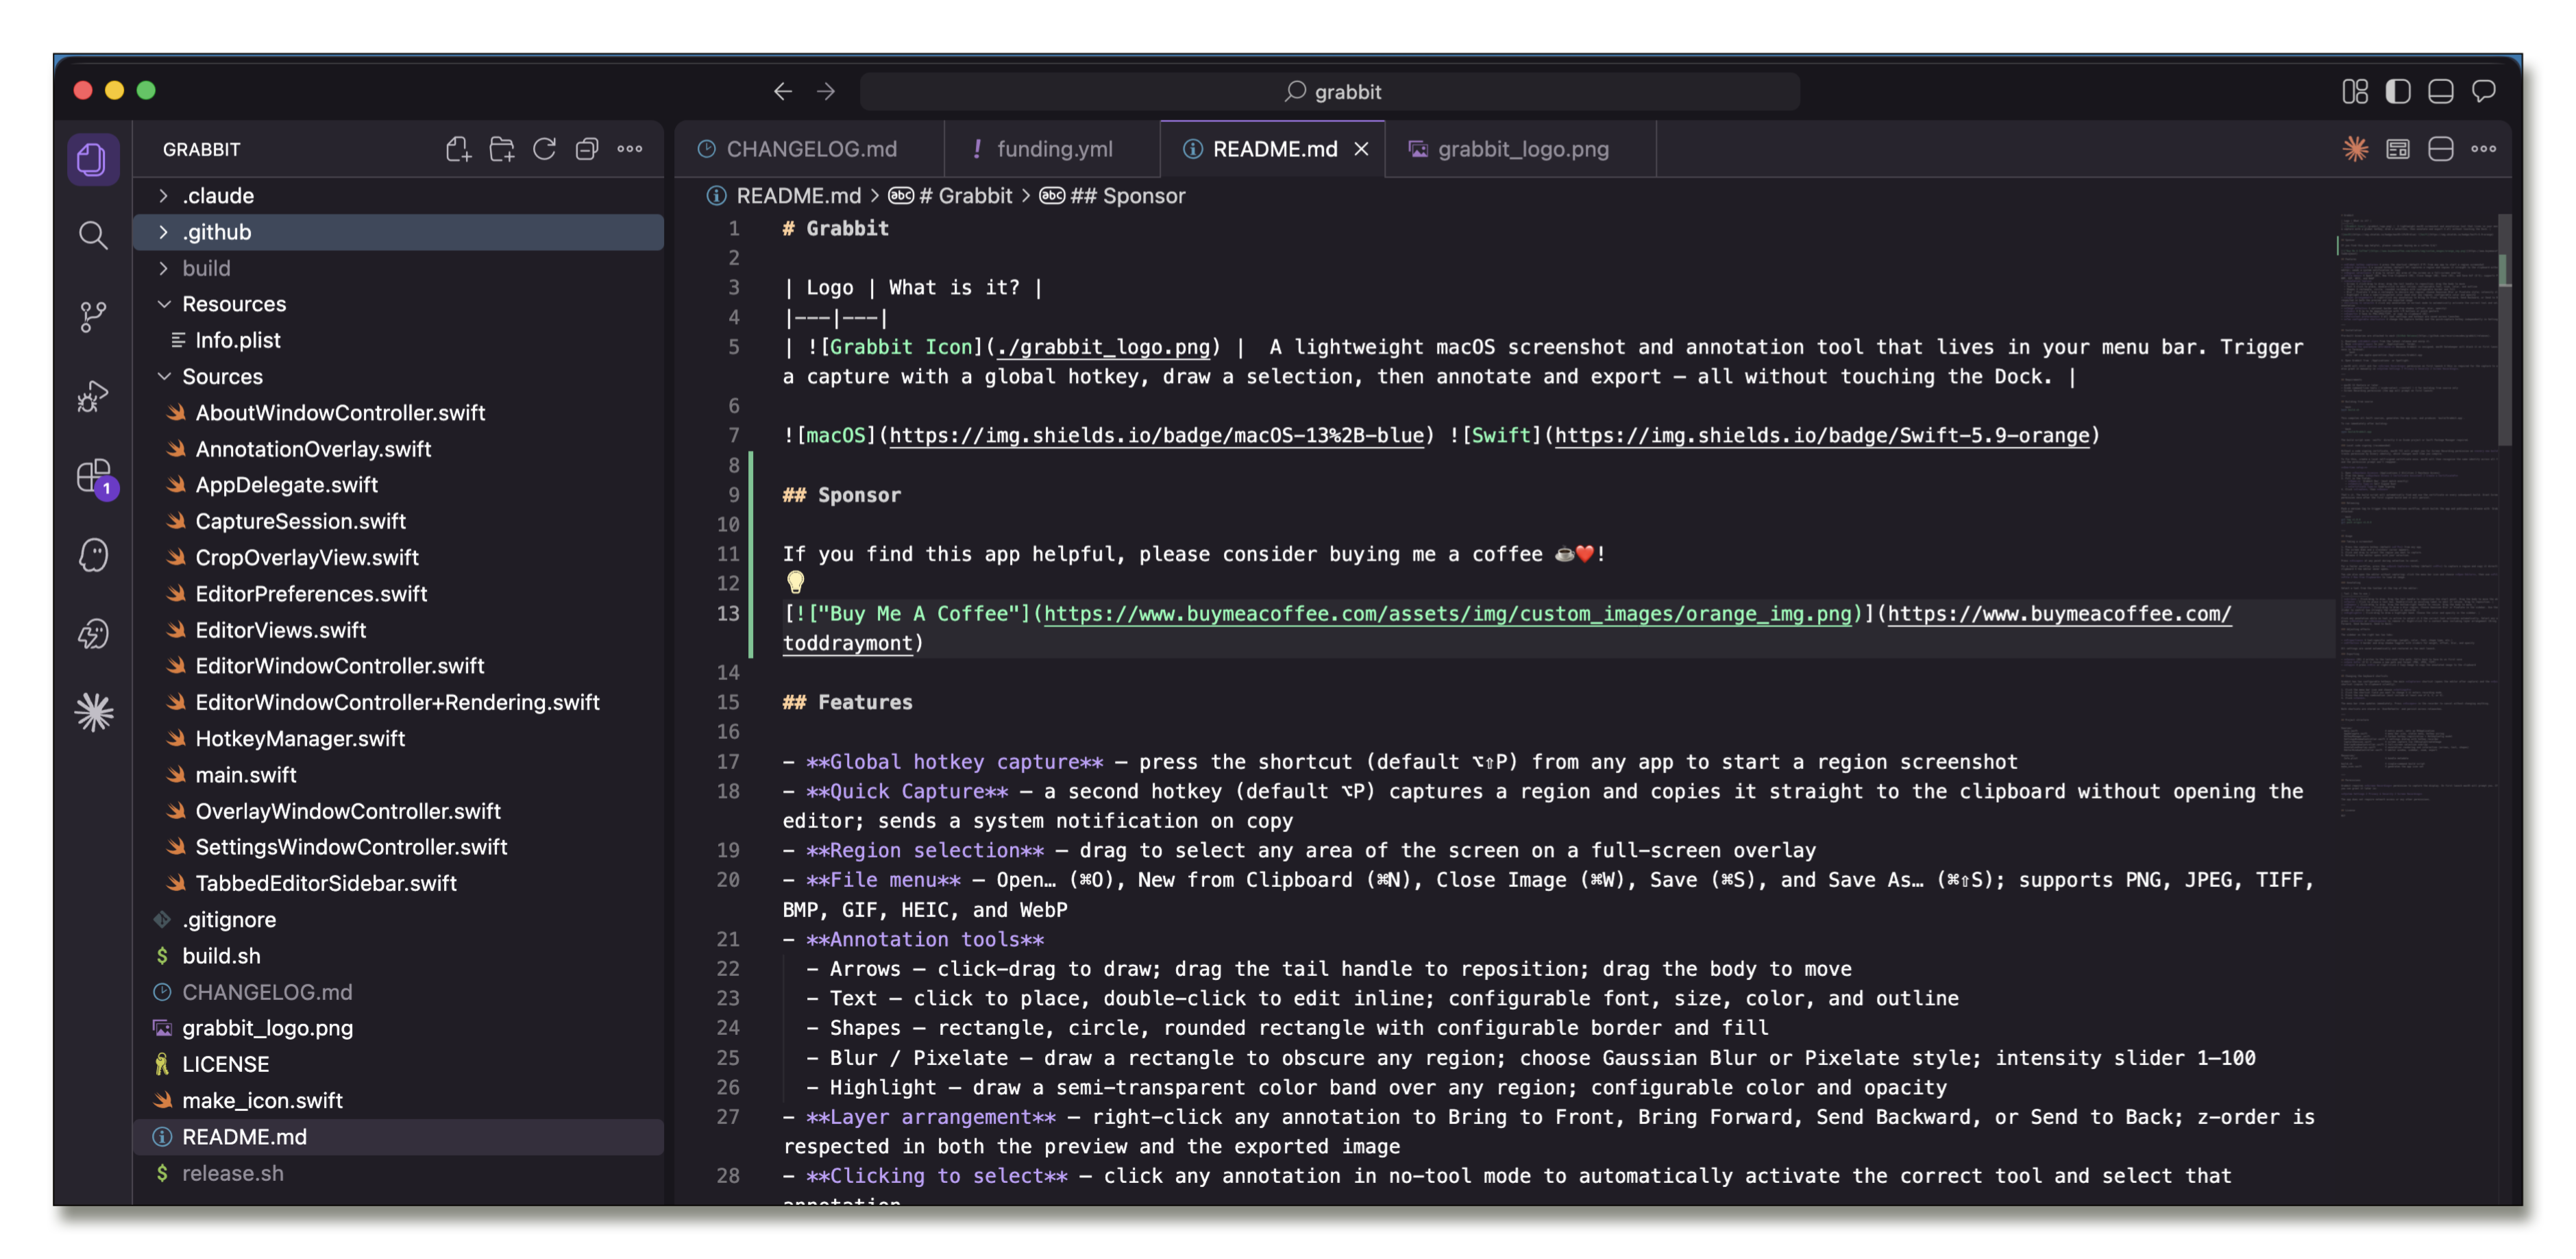
Task: Click the ./grabbit_logo.png link in line 5
Action: pyautogui.click(x=1103, y=347)
